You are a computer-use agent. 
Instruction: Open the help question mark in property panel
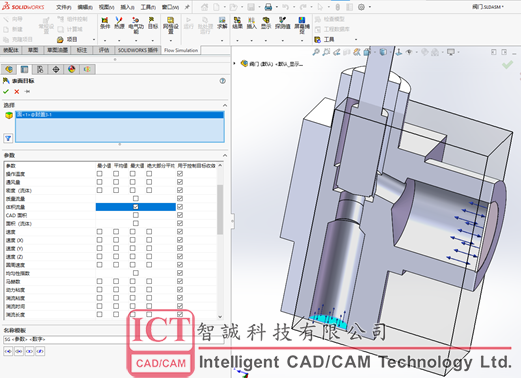coord(223,81)
